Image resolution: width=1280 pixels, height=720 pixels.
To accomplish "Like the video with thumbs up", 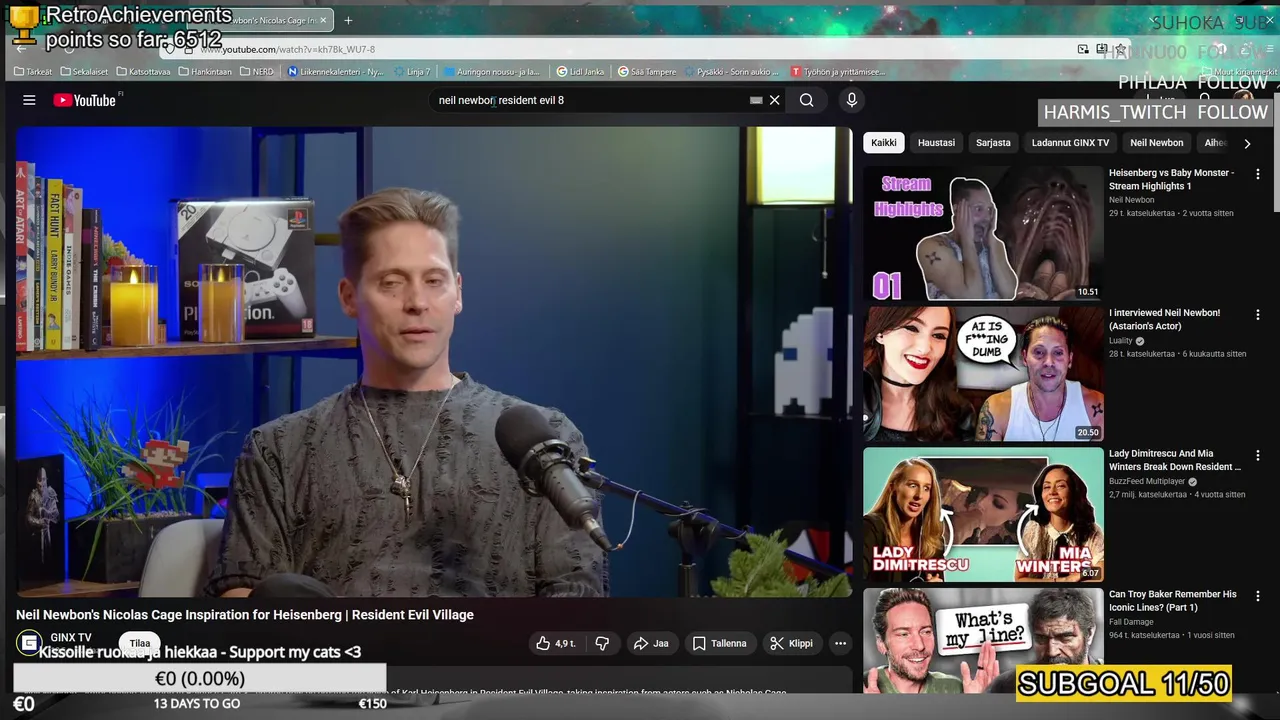I will pyautogui.click(x=556, y=643).
